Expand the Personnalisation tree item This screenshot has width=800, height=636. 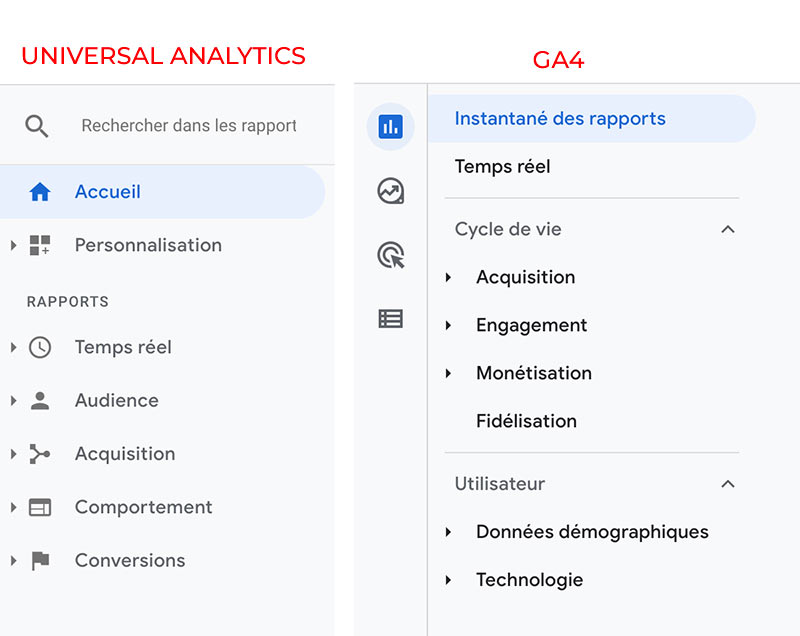[14, 245]
